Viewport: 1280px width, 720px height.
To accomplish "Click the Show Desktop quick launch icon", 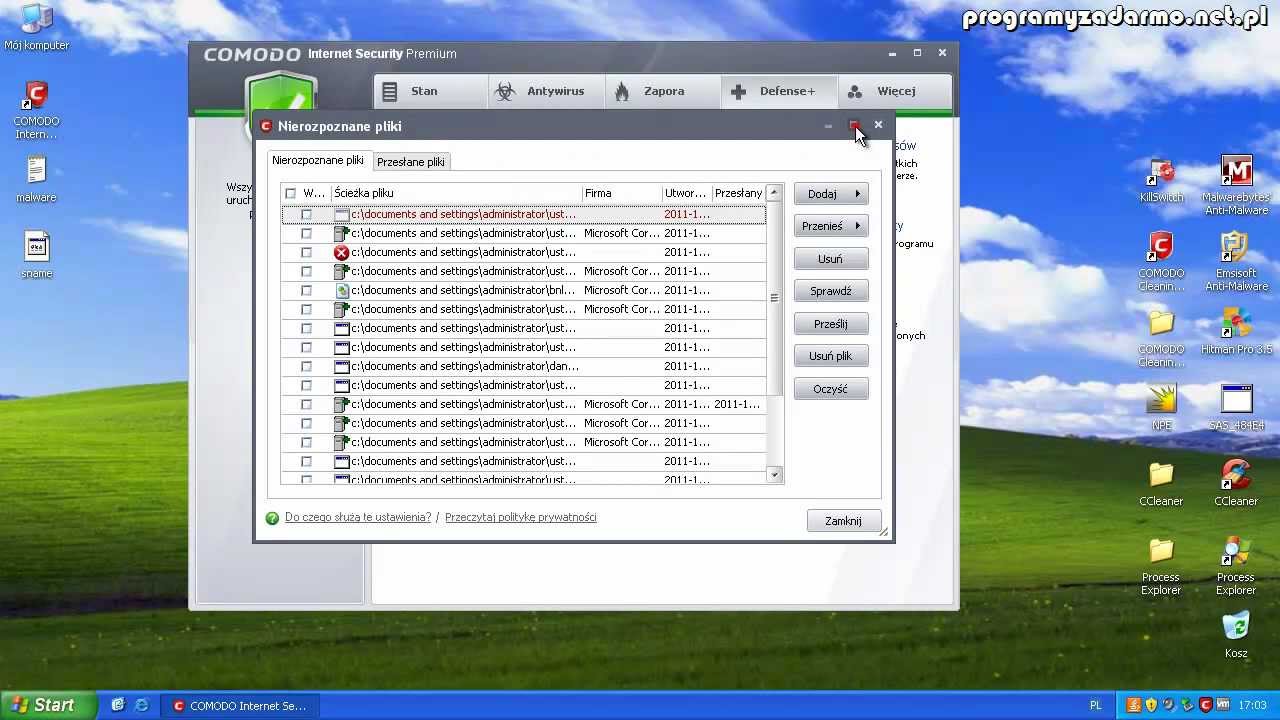I will coord(118,705).
